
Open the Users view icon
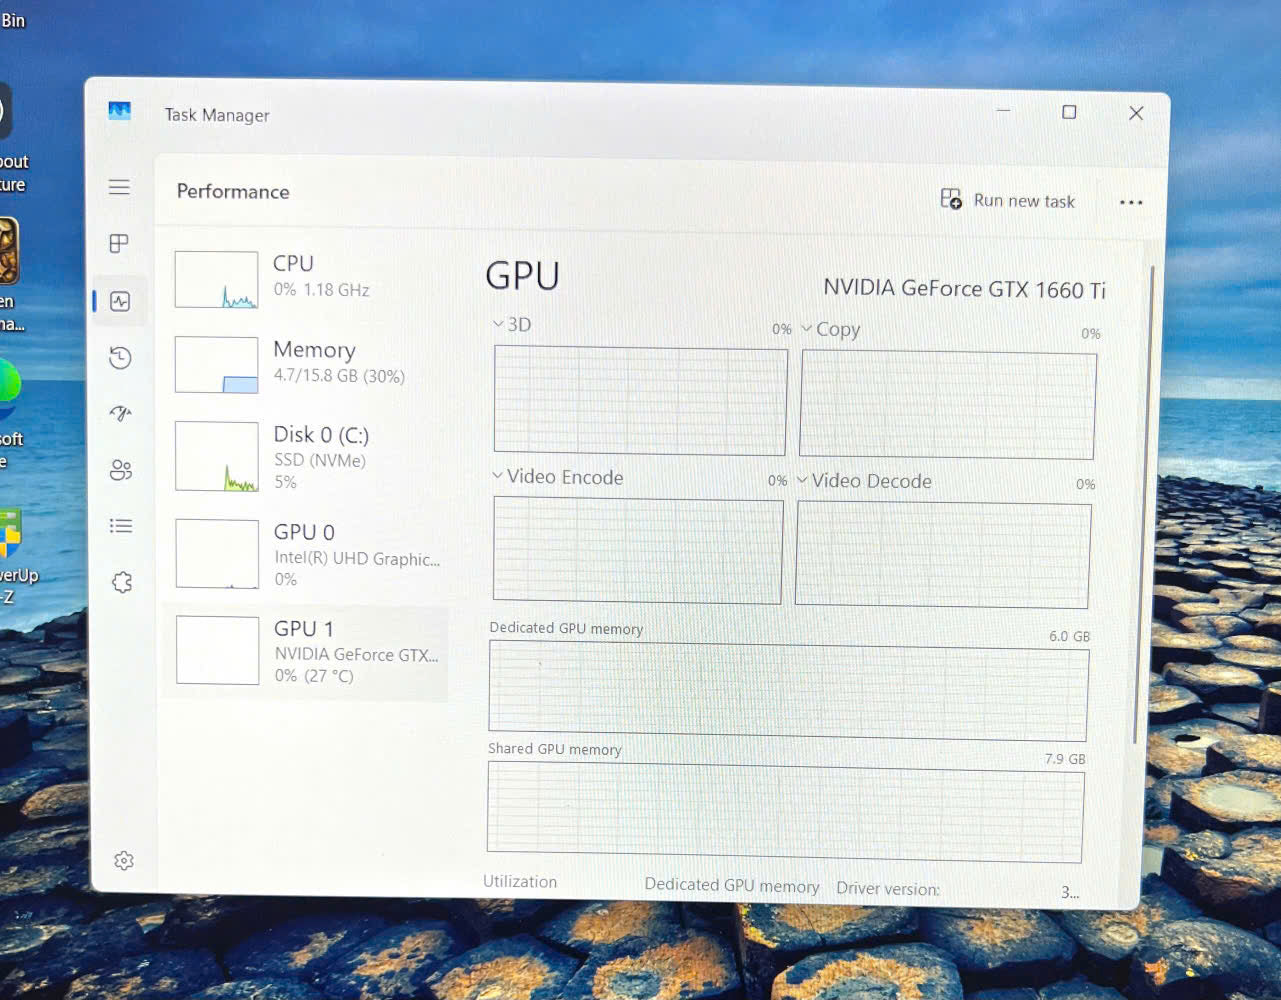click(x=120, y=470)
